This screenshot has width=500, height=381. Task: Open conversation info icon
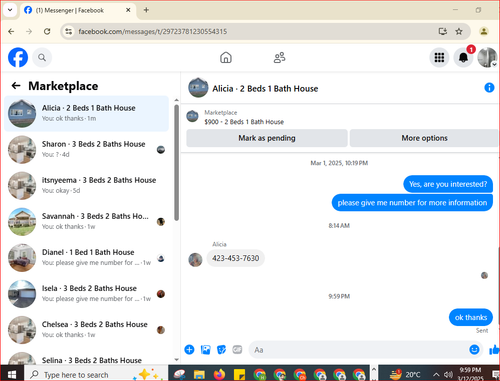[x=489, y=88]
